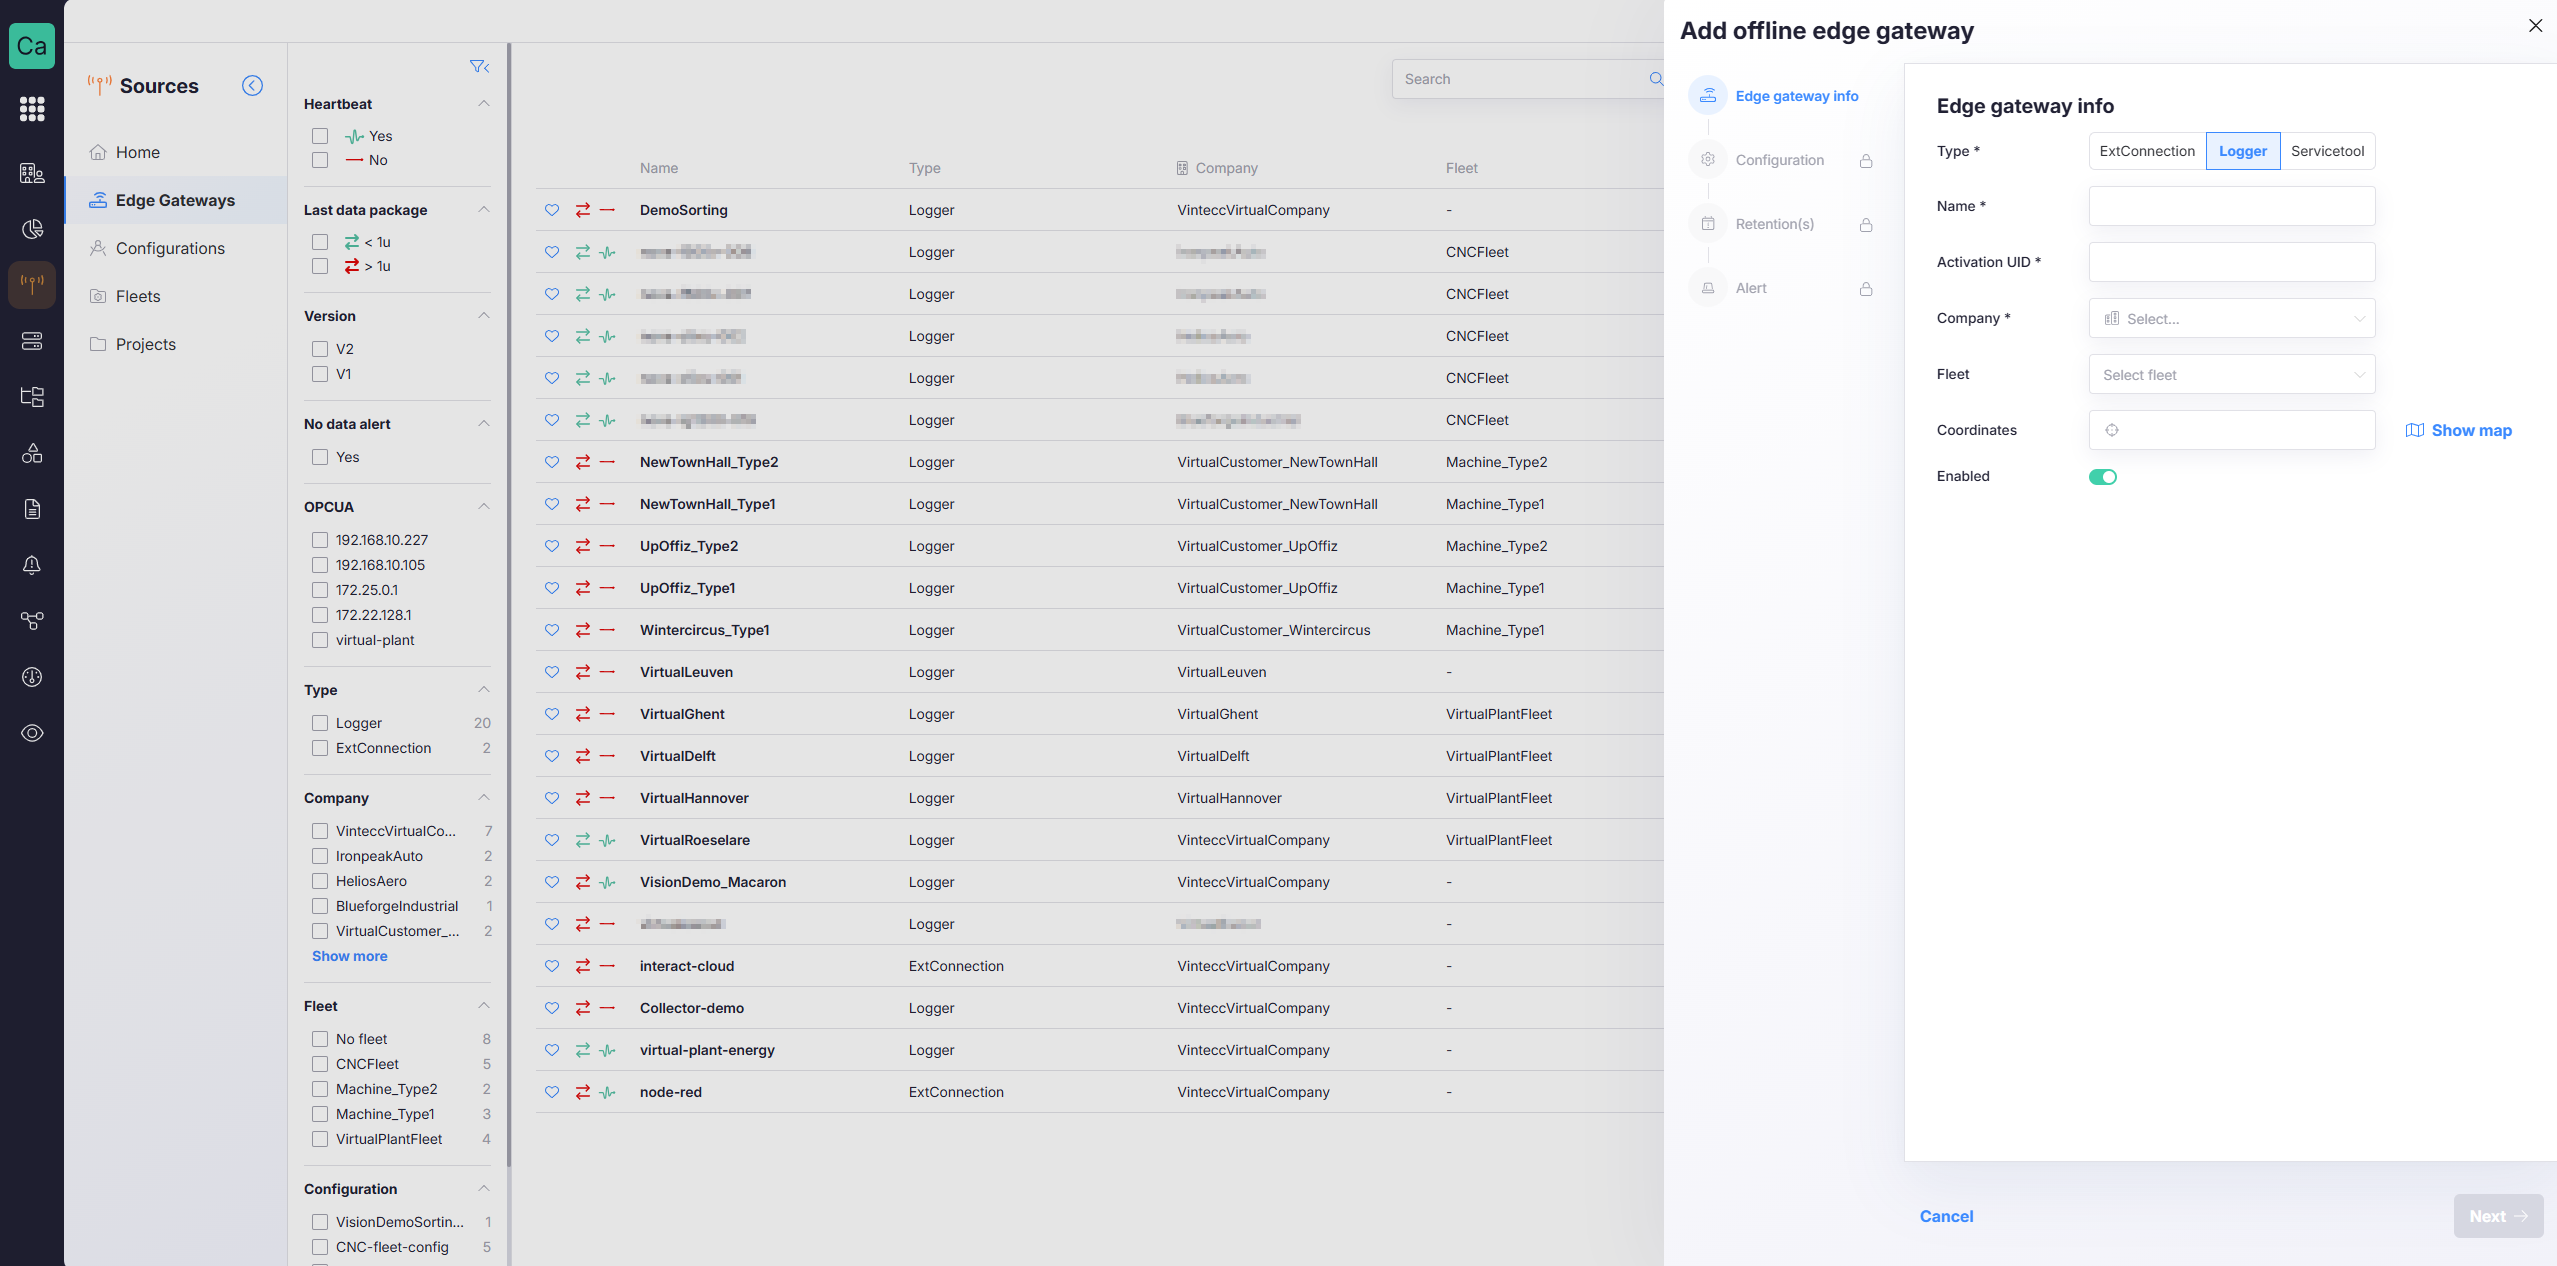Click heartbeat icon on VirtualRoeselare row
Image resolution: width=2557 pixels, height=1266 pixels.
coord(608,840)
